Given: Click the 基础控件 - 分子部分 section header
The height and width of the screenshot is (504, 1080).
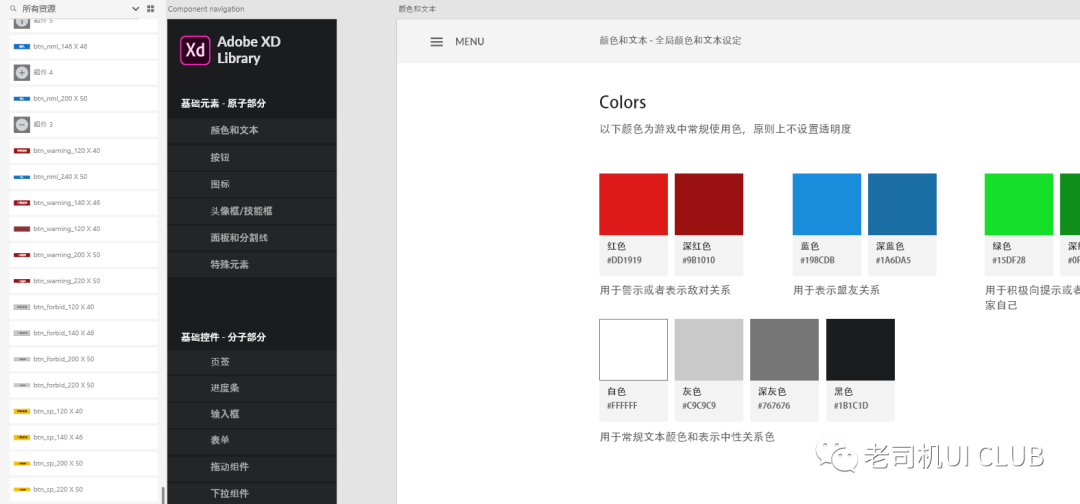Looking at the screenshot, I should (223, 337).
